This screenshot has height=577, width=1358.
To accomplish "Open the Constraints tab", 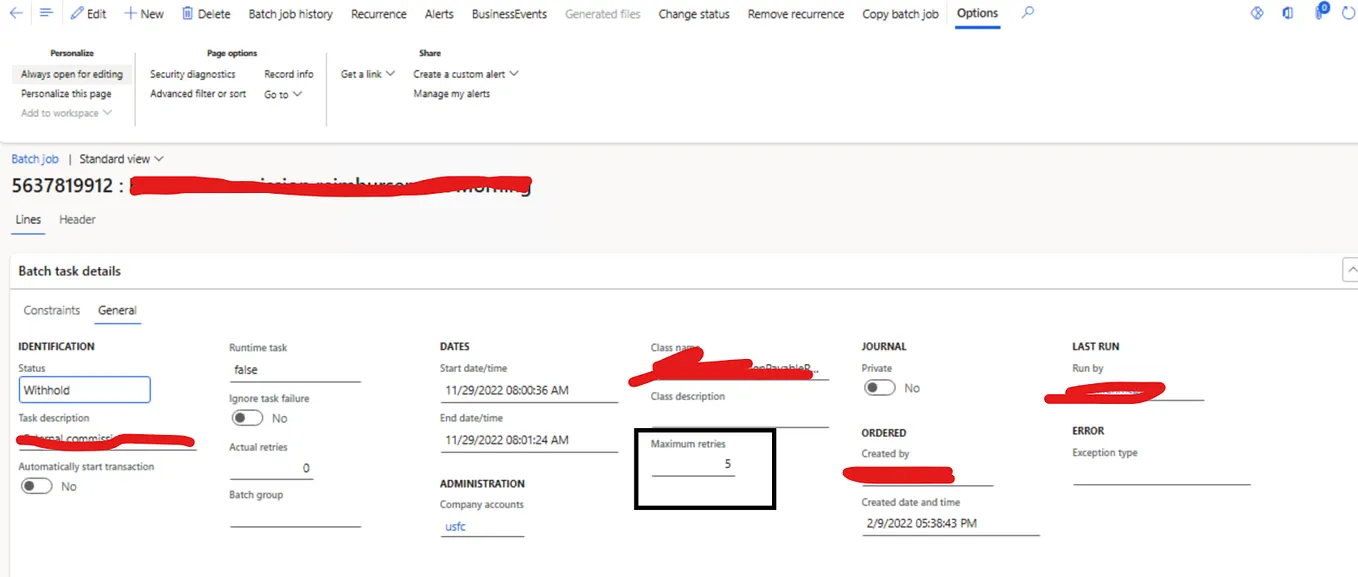I will tap(51, 310).
